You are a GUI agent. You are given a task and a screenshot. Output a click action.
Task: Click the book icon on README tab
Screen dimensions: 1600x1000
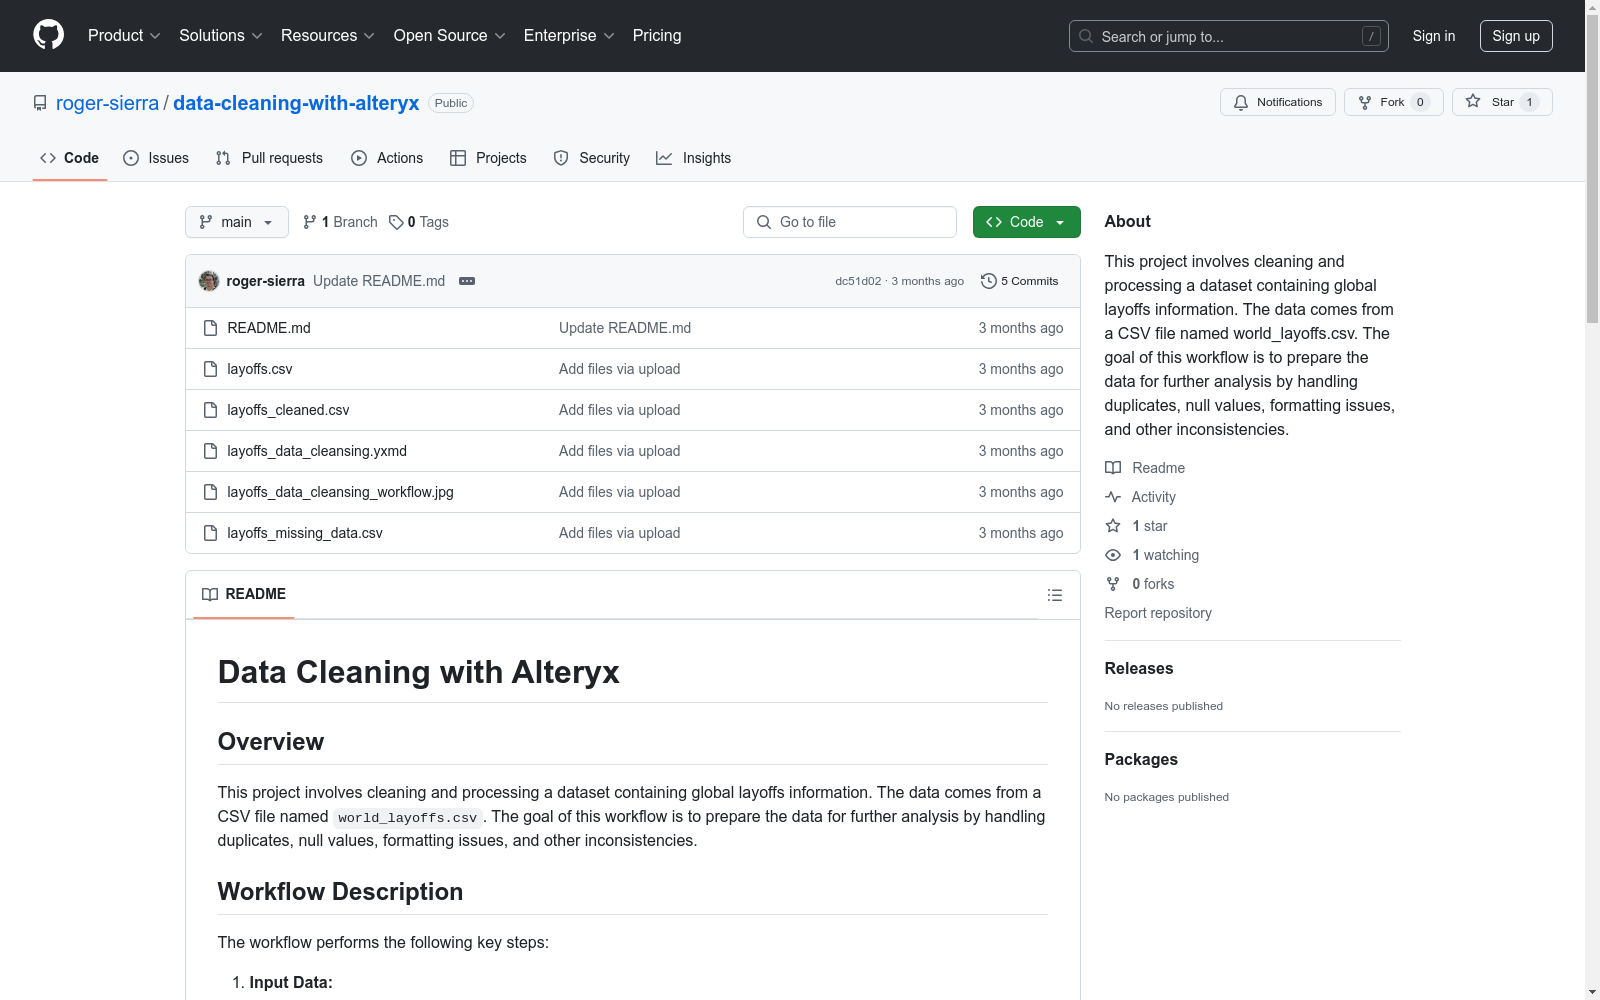coord(210,594)
